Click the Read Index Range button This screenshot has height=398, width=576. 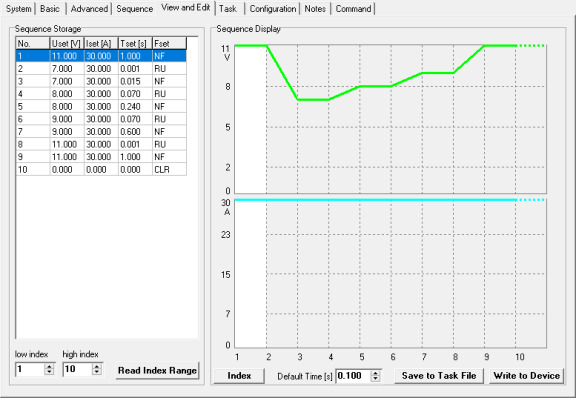click(157, 370)
